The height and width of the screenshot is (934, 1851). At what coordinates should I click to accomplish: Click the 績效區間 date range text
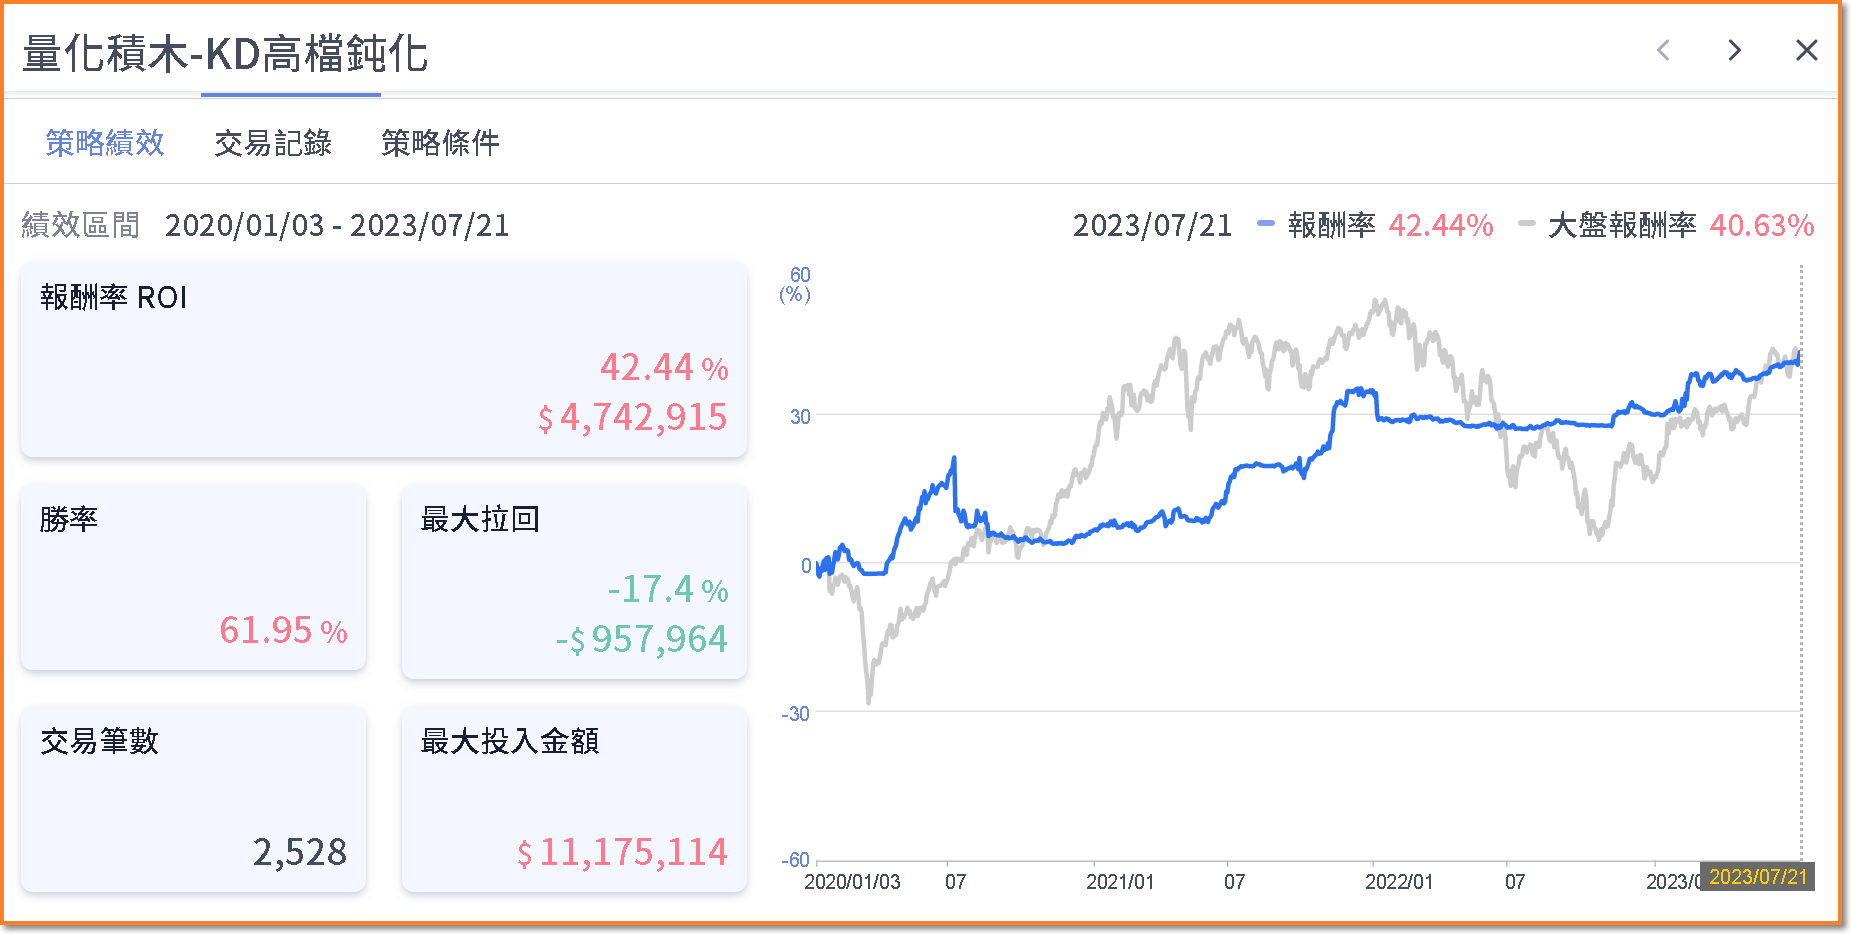(337, 225)
